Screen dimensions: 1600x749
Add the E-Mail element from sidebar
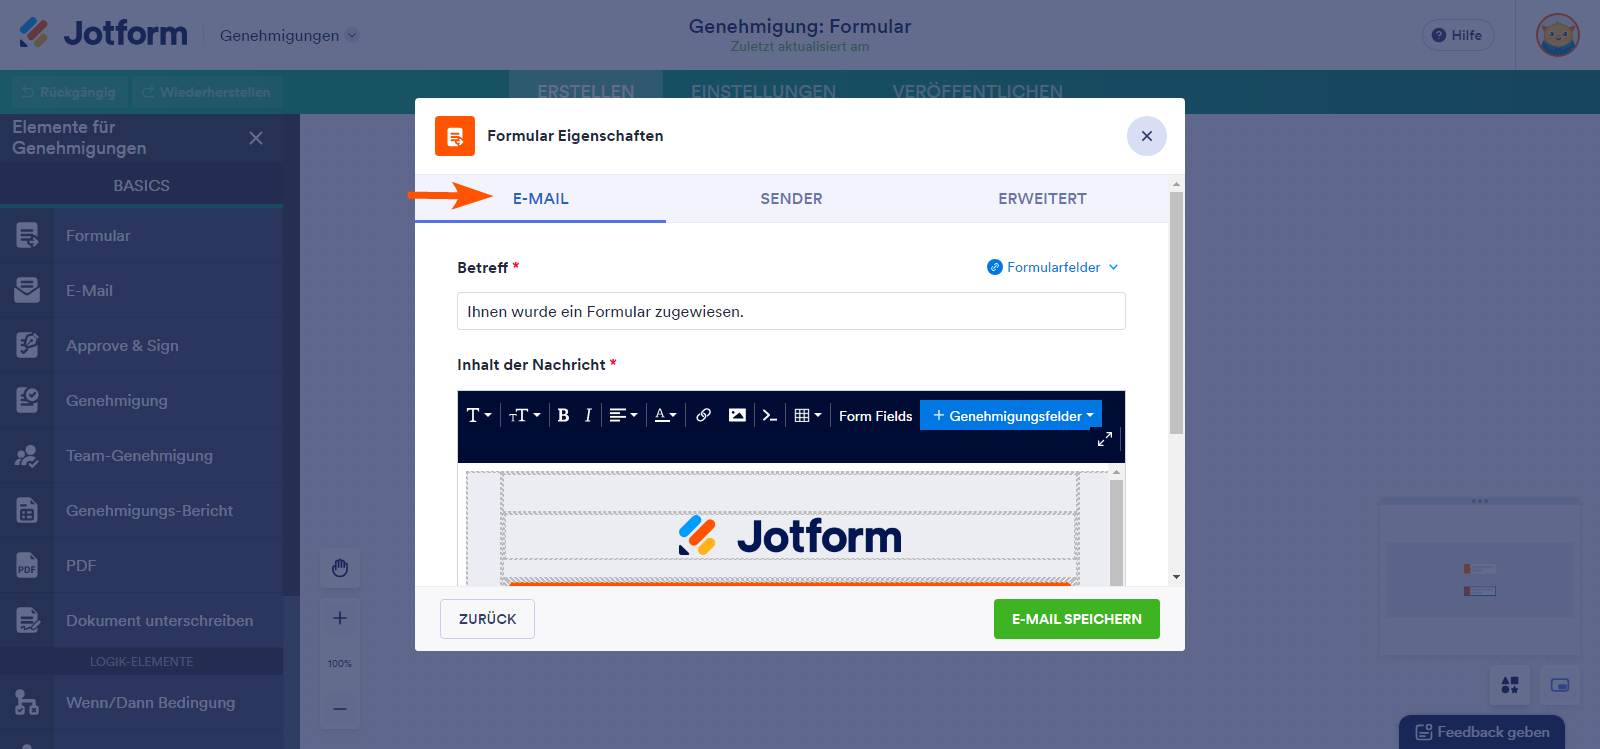[141, 290]
